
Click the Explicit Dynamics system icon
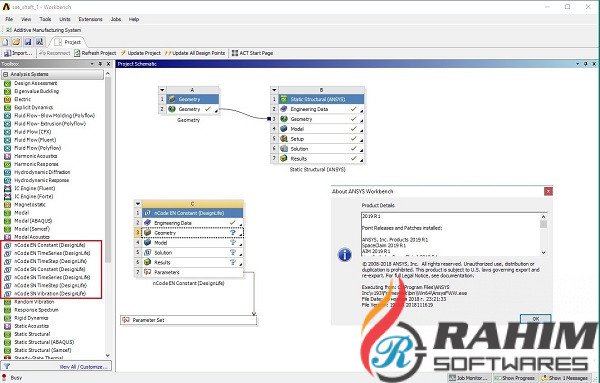point(7,108)
